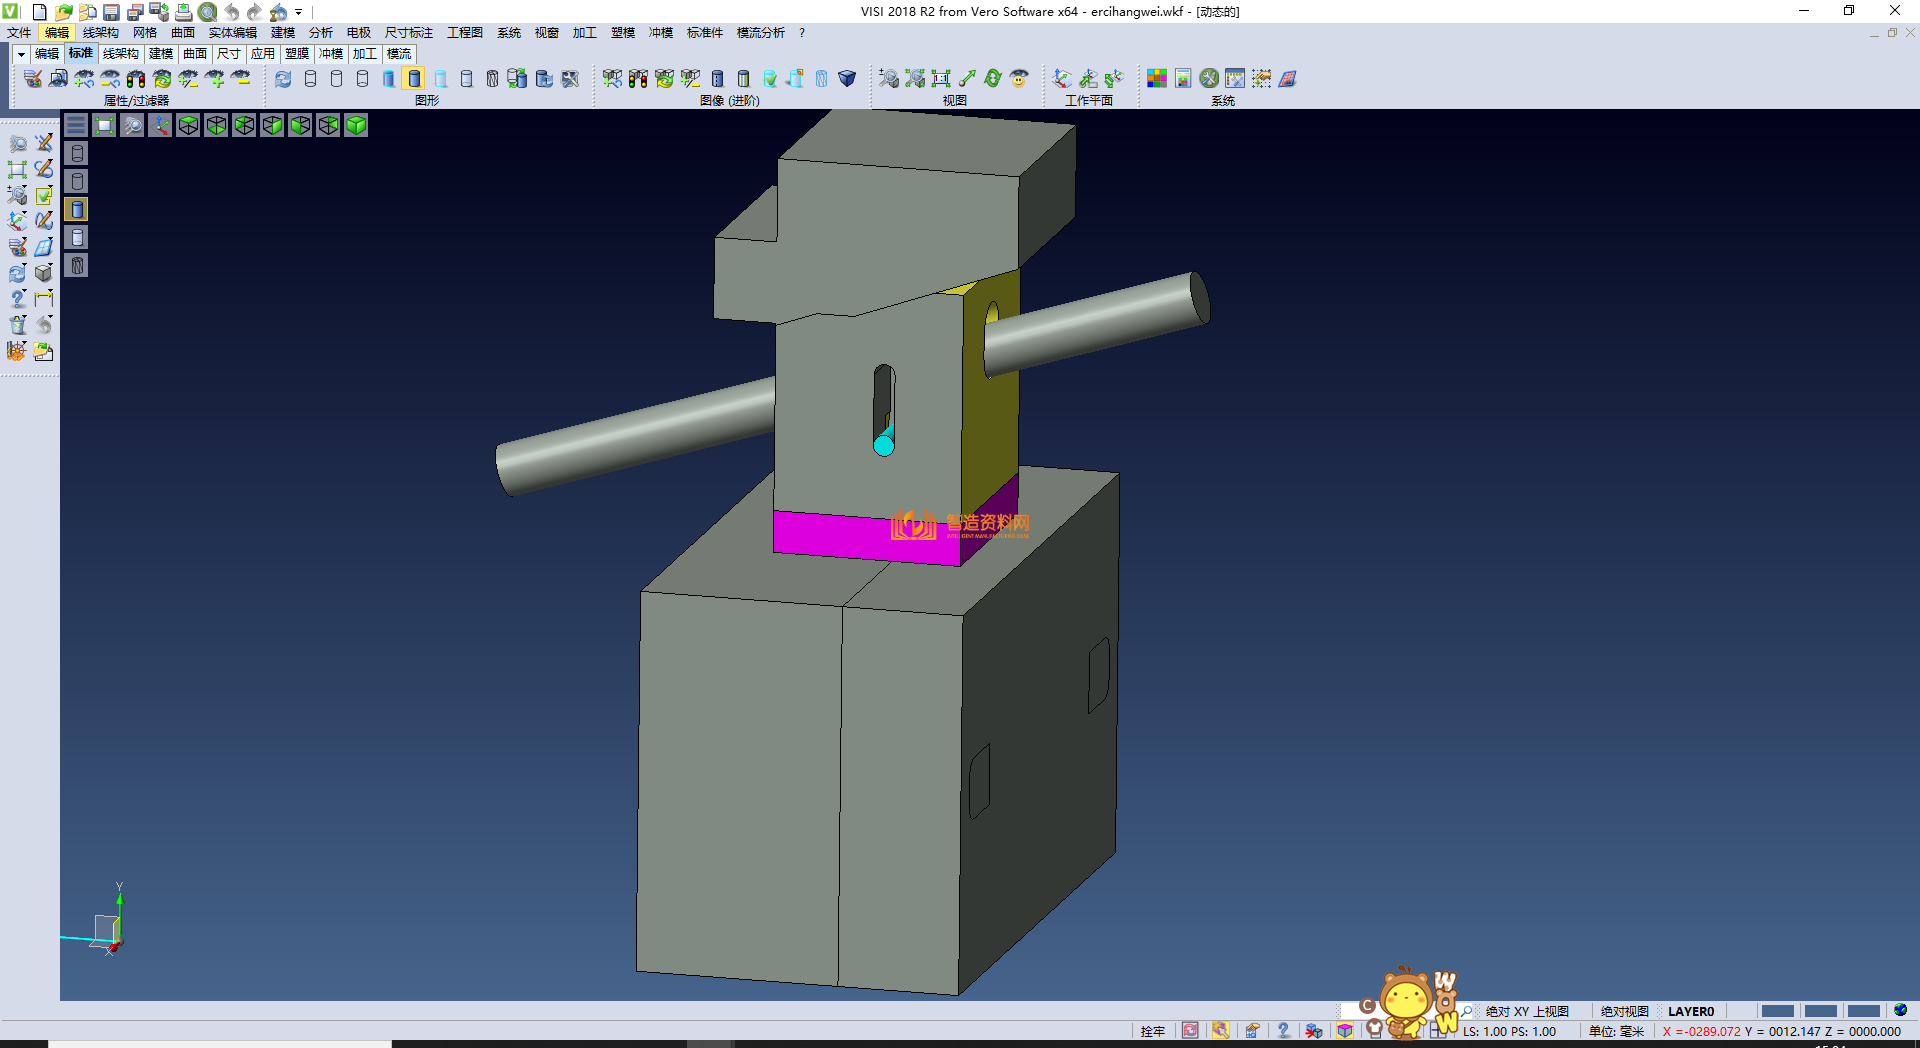Click the 1:1 zoom view icon

click(x=941, y=78)
